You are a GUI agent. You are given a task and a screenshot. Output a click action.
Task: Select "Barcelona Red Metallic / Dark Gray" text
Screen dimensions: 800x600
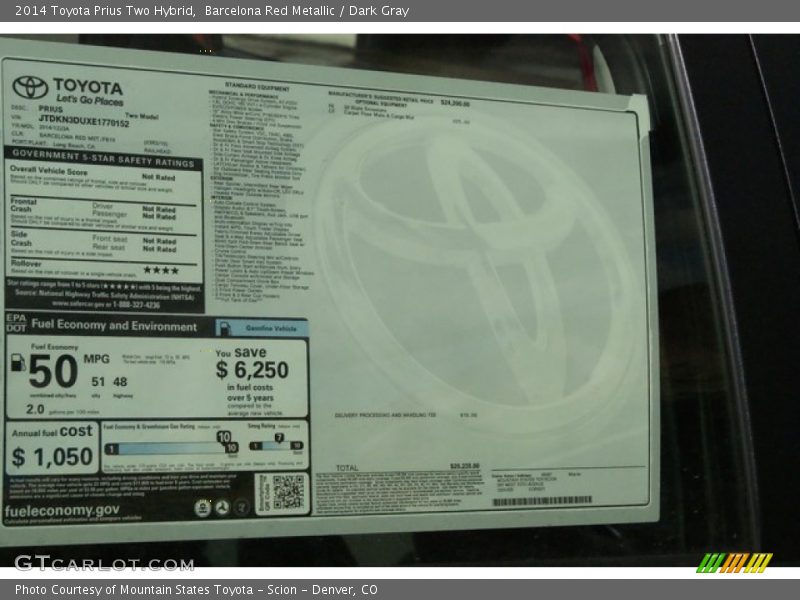pyautogui.click(x=307, y=11)
